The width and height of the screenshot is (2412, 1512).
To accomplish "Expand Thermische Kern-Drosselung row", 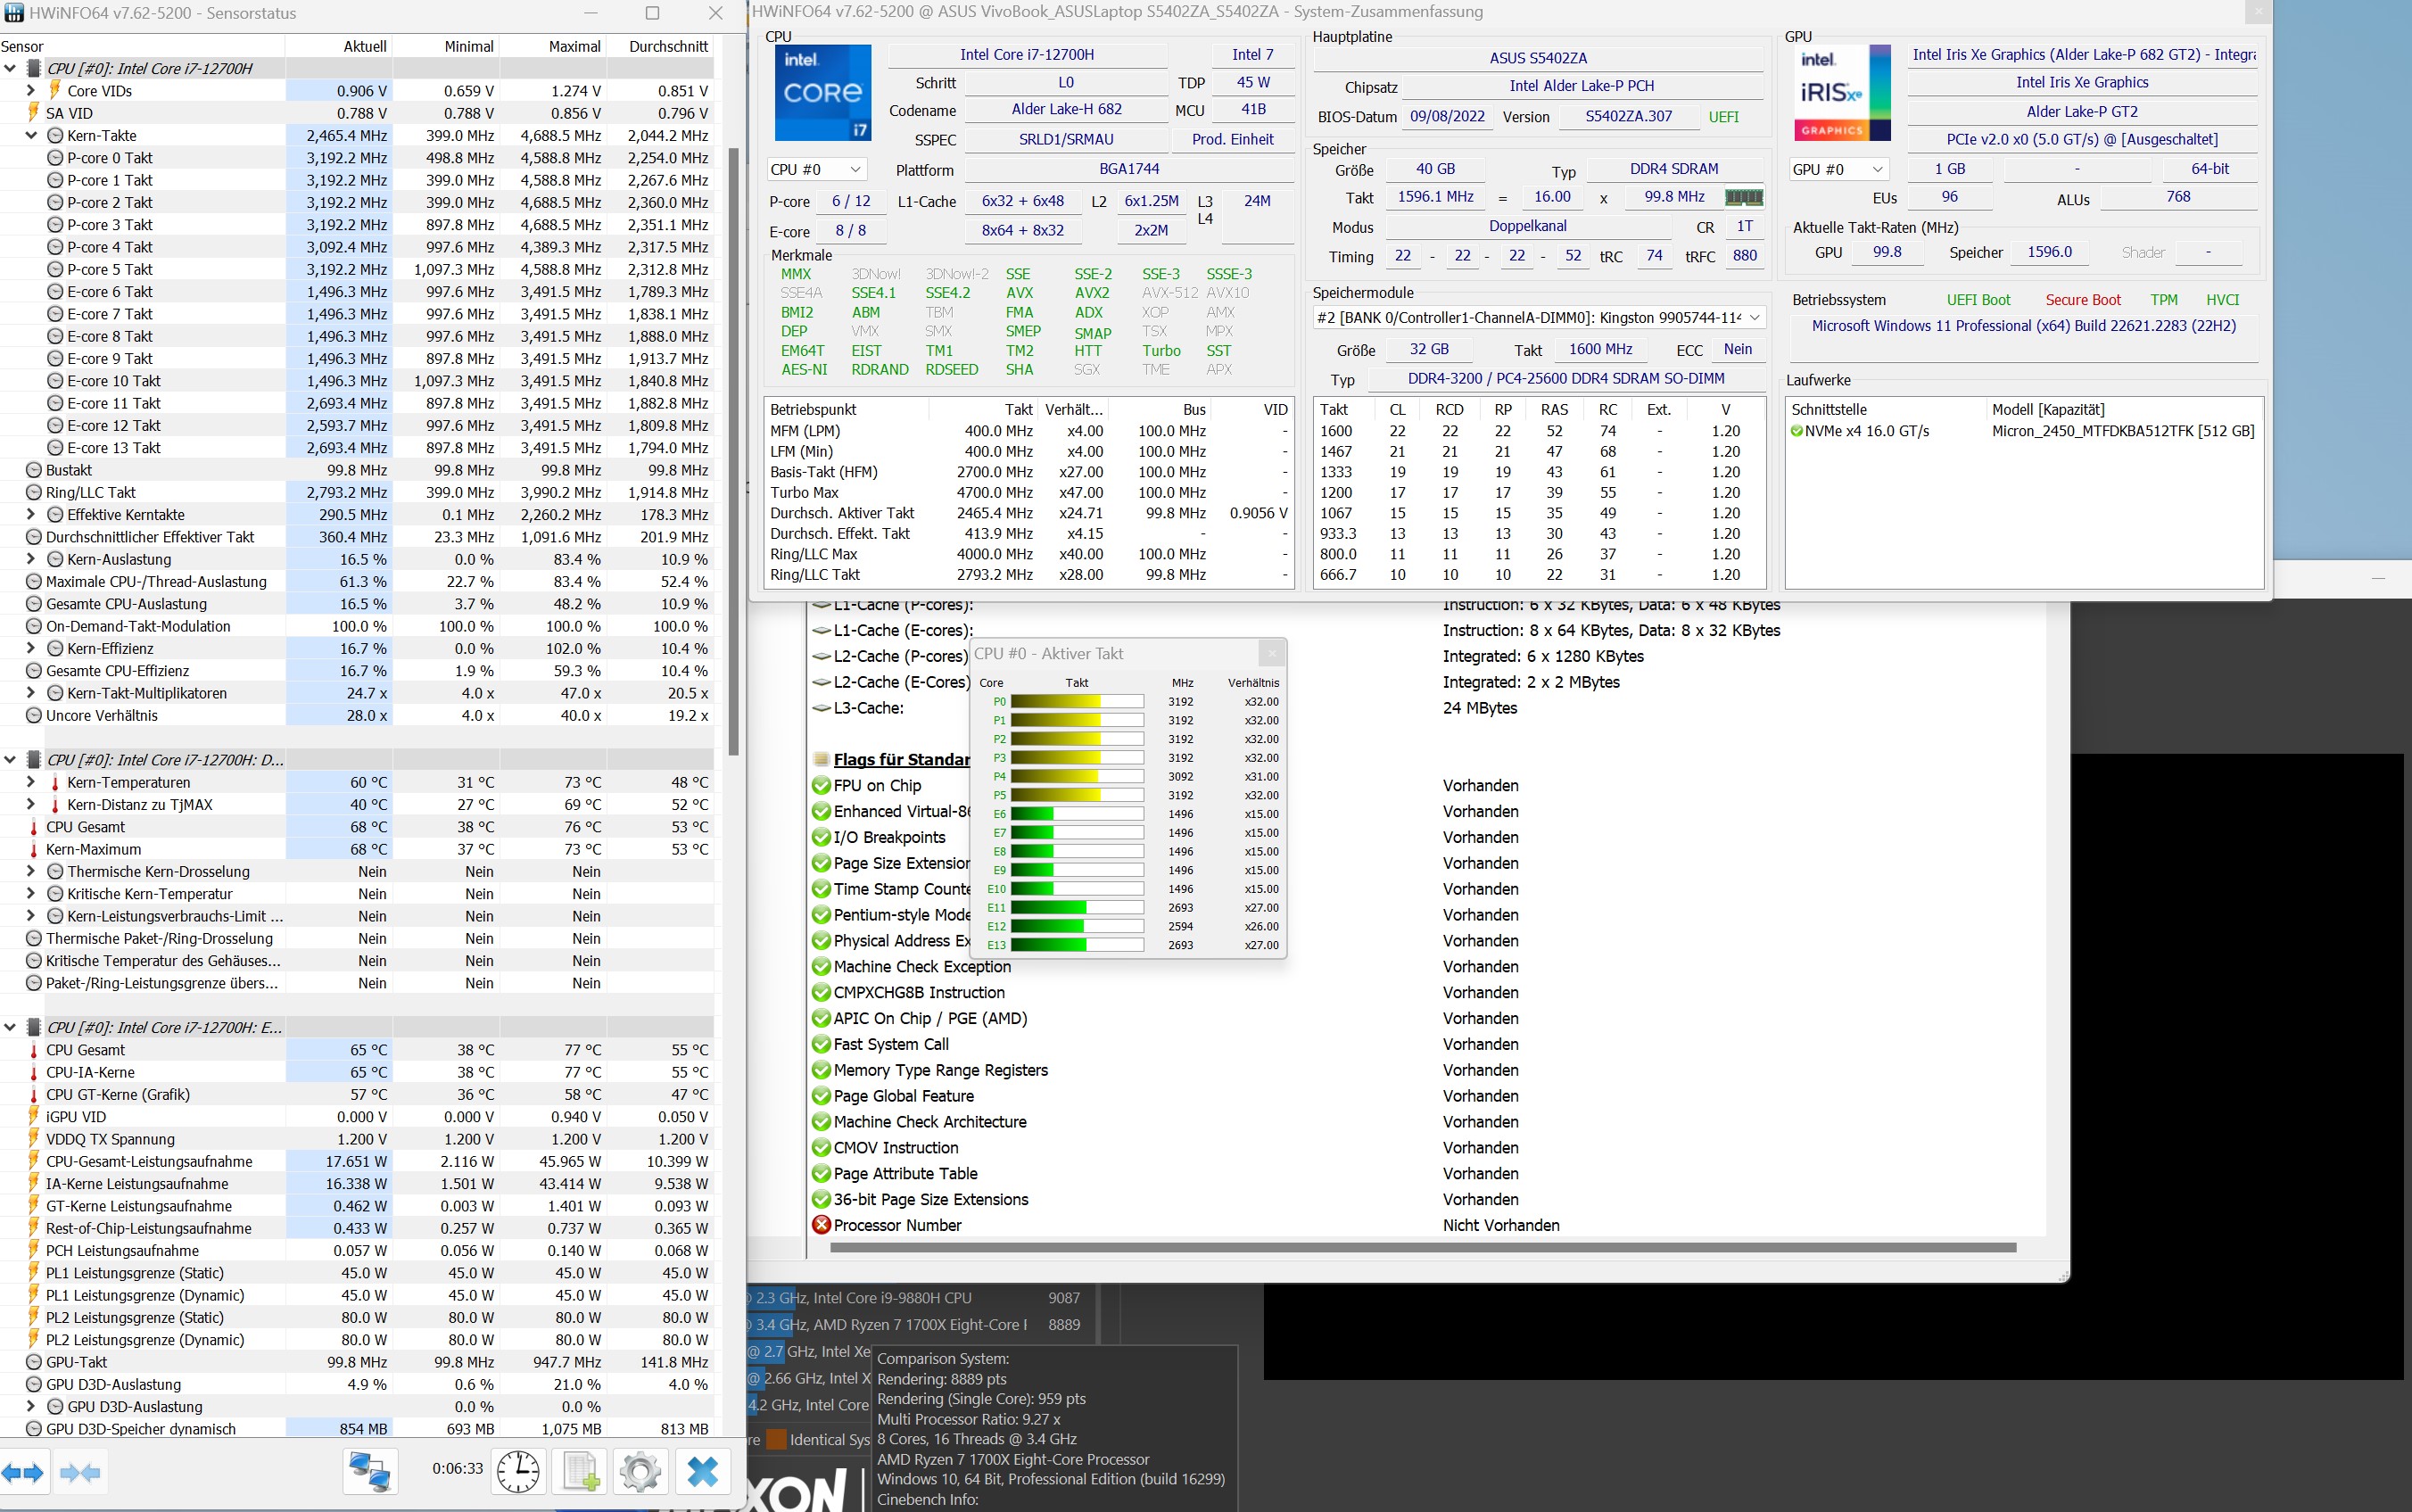I will pos(31,872).
